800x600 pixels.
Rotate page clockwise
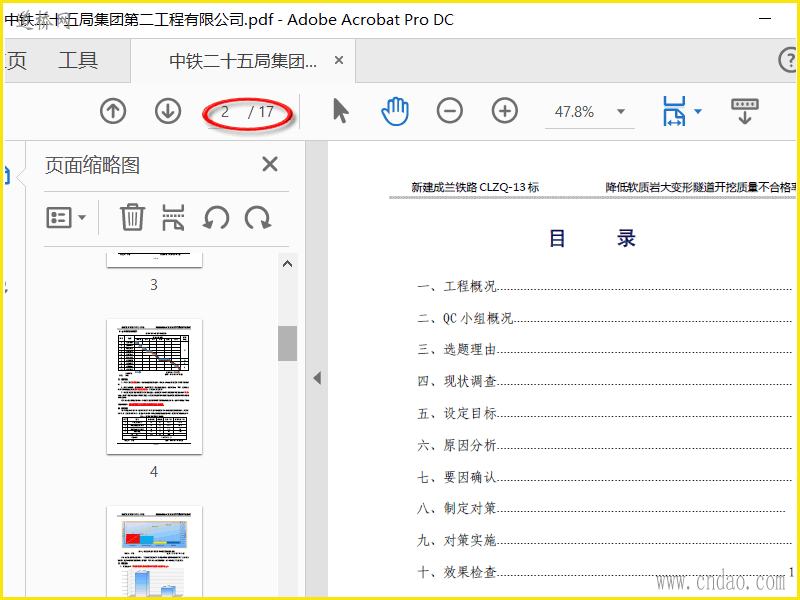pyautogui.click(x=258, y=218)
